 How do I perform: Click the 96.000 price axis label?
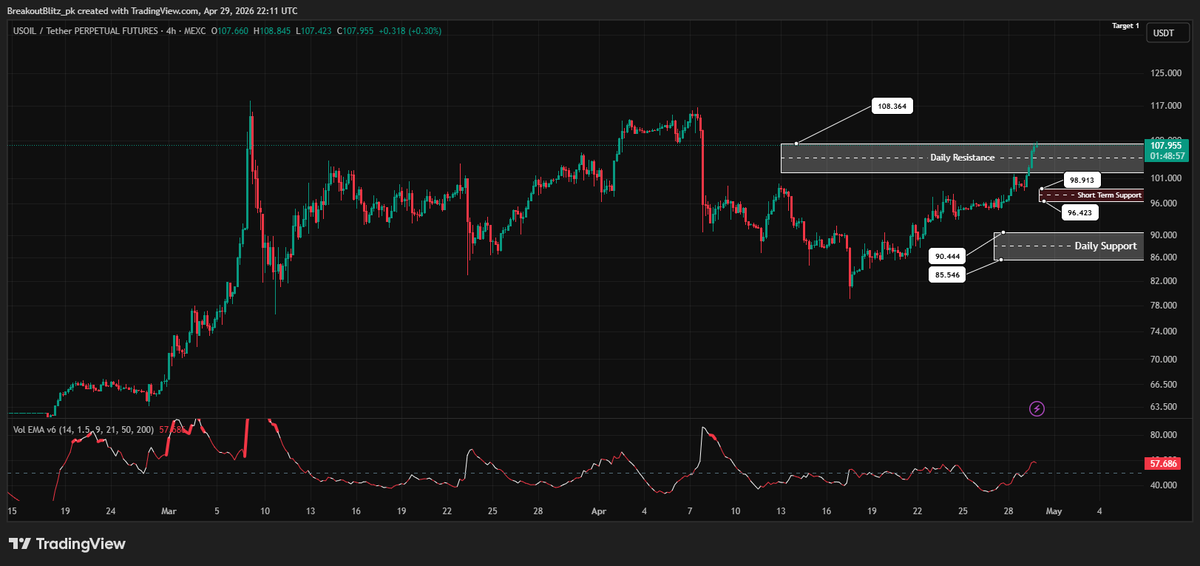(x=1164, y=202)
